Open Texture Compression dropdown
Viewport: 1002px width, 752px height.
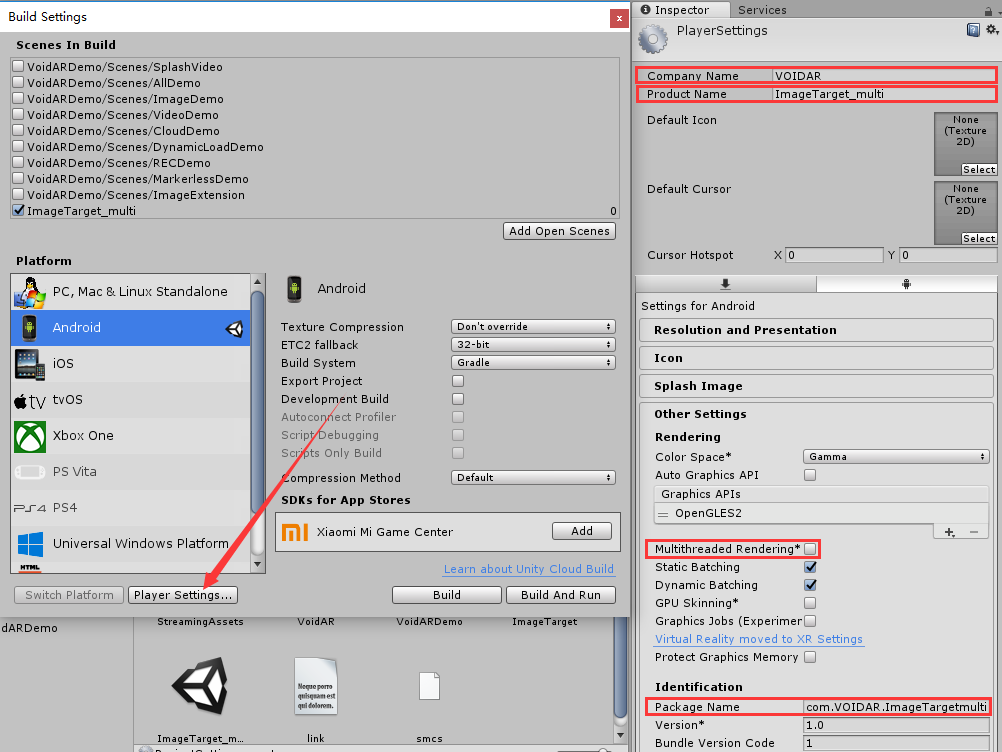[533, 326]
